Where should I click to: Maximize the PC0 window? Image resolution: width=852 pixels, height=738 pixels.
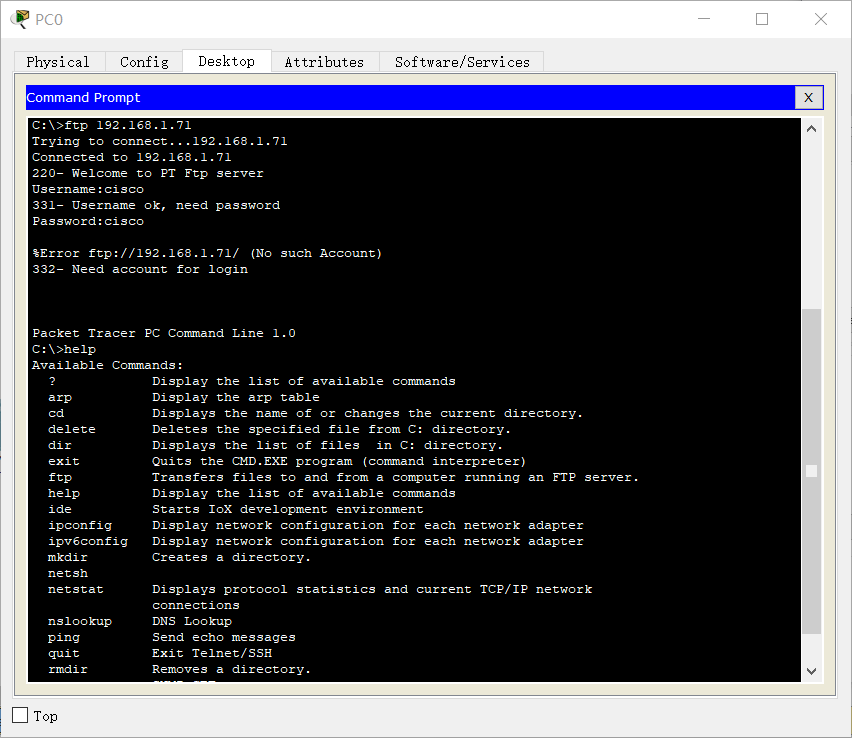[762, 19]
